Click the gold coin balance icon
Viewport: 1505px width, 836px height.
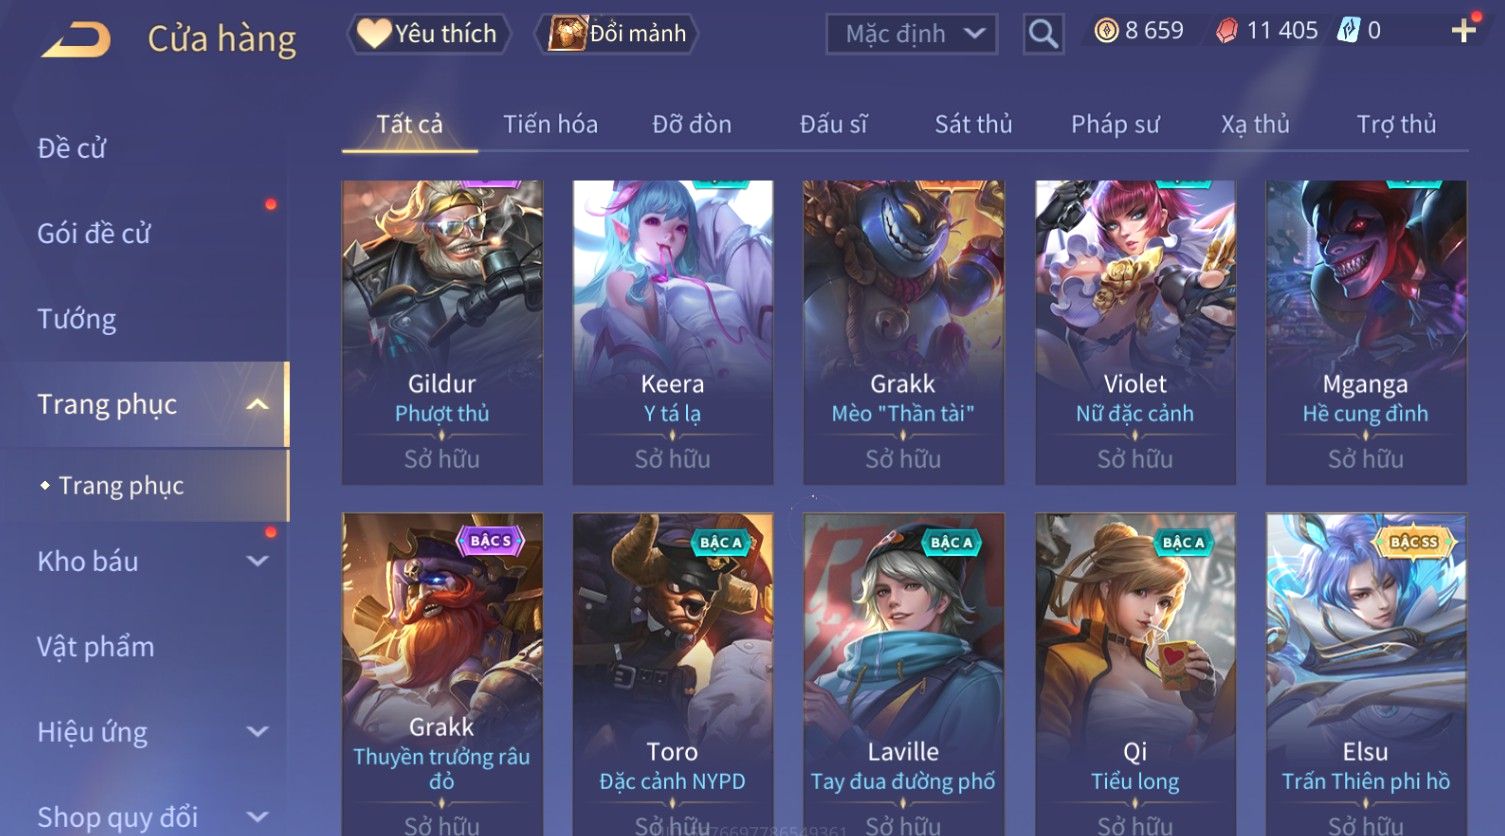point(1106,31)
